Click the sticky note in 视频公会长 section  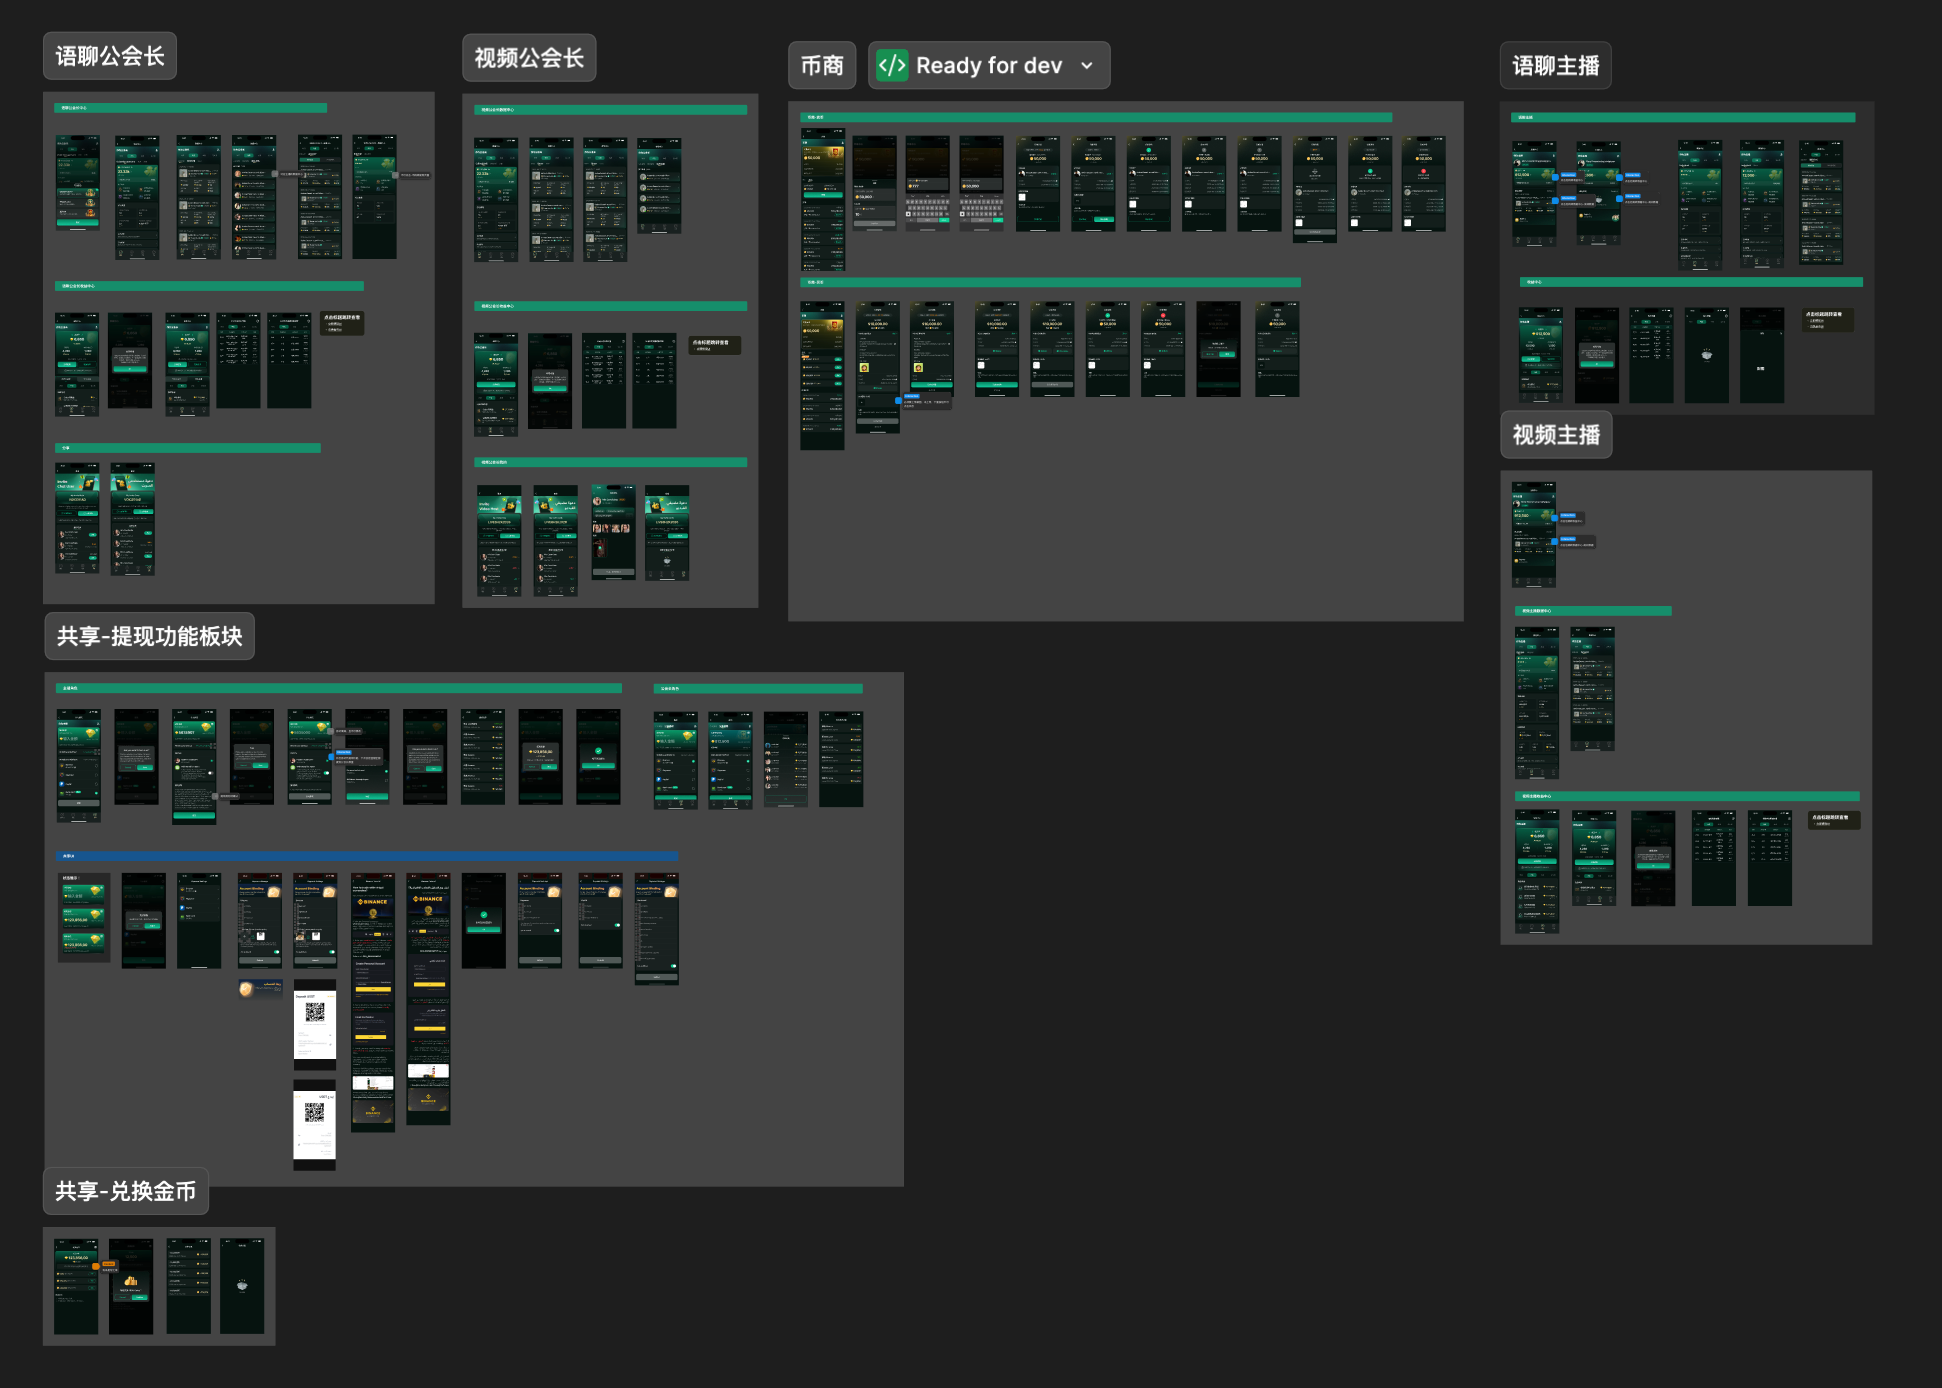coord(715,345)
